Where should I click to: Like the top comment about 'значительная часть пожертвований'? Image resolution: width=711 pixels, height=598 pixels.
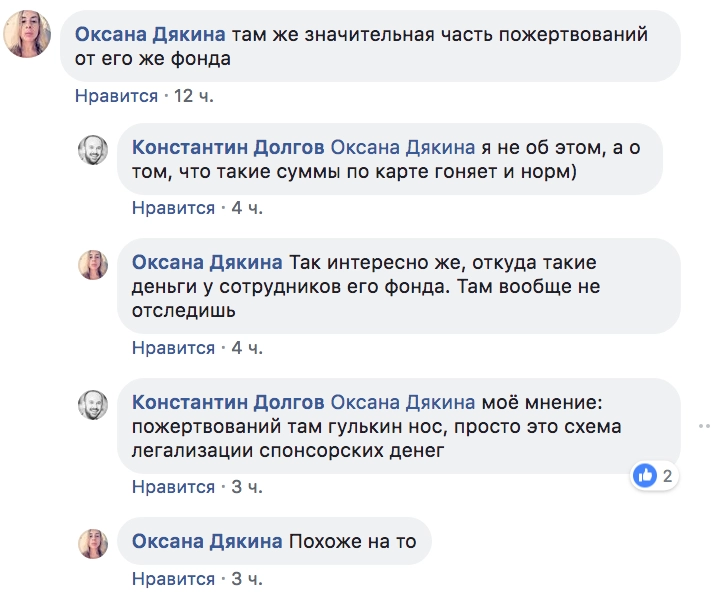pos(116,96)
